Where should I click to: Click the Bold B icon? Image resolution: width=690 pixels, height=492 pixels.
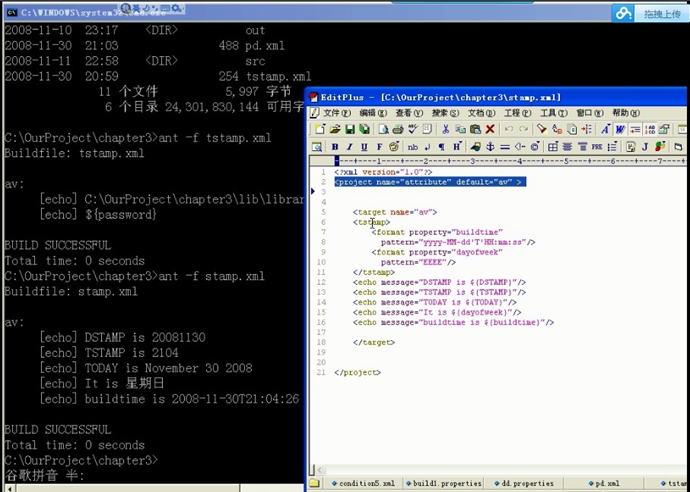pos(335,147)
